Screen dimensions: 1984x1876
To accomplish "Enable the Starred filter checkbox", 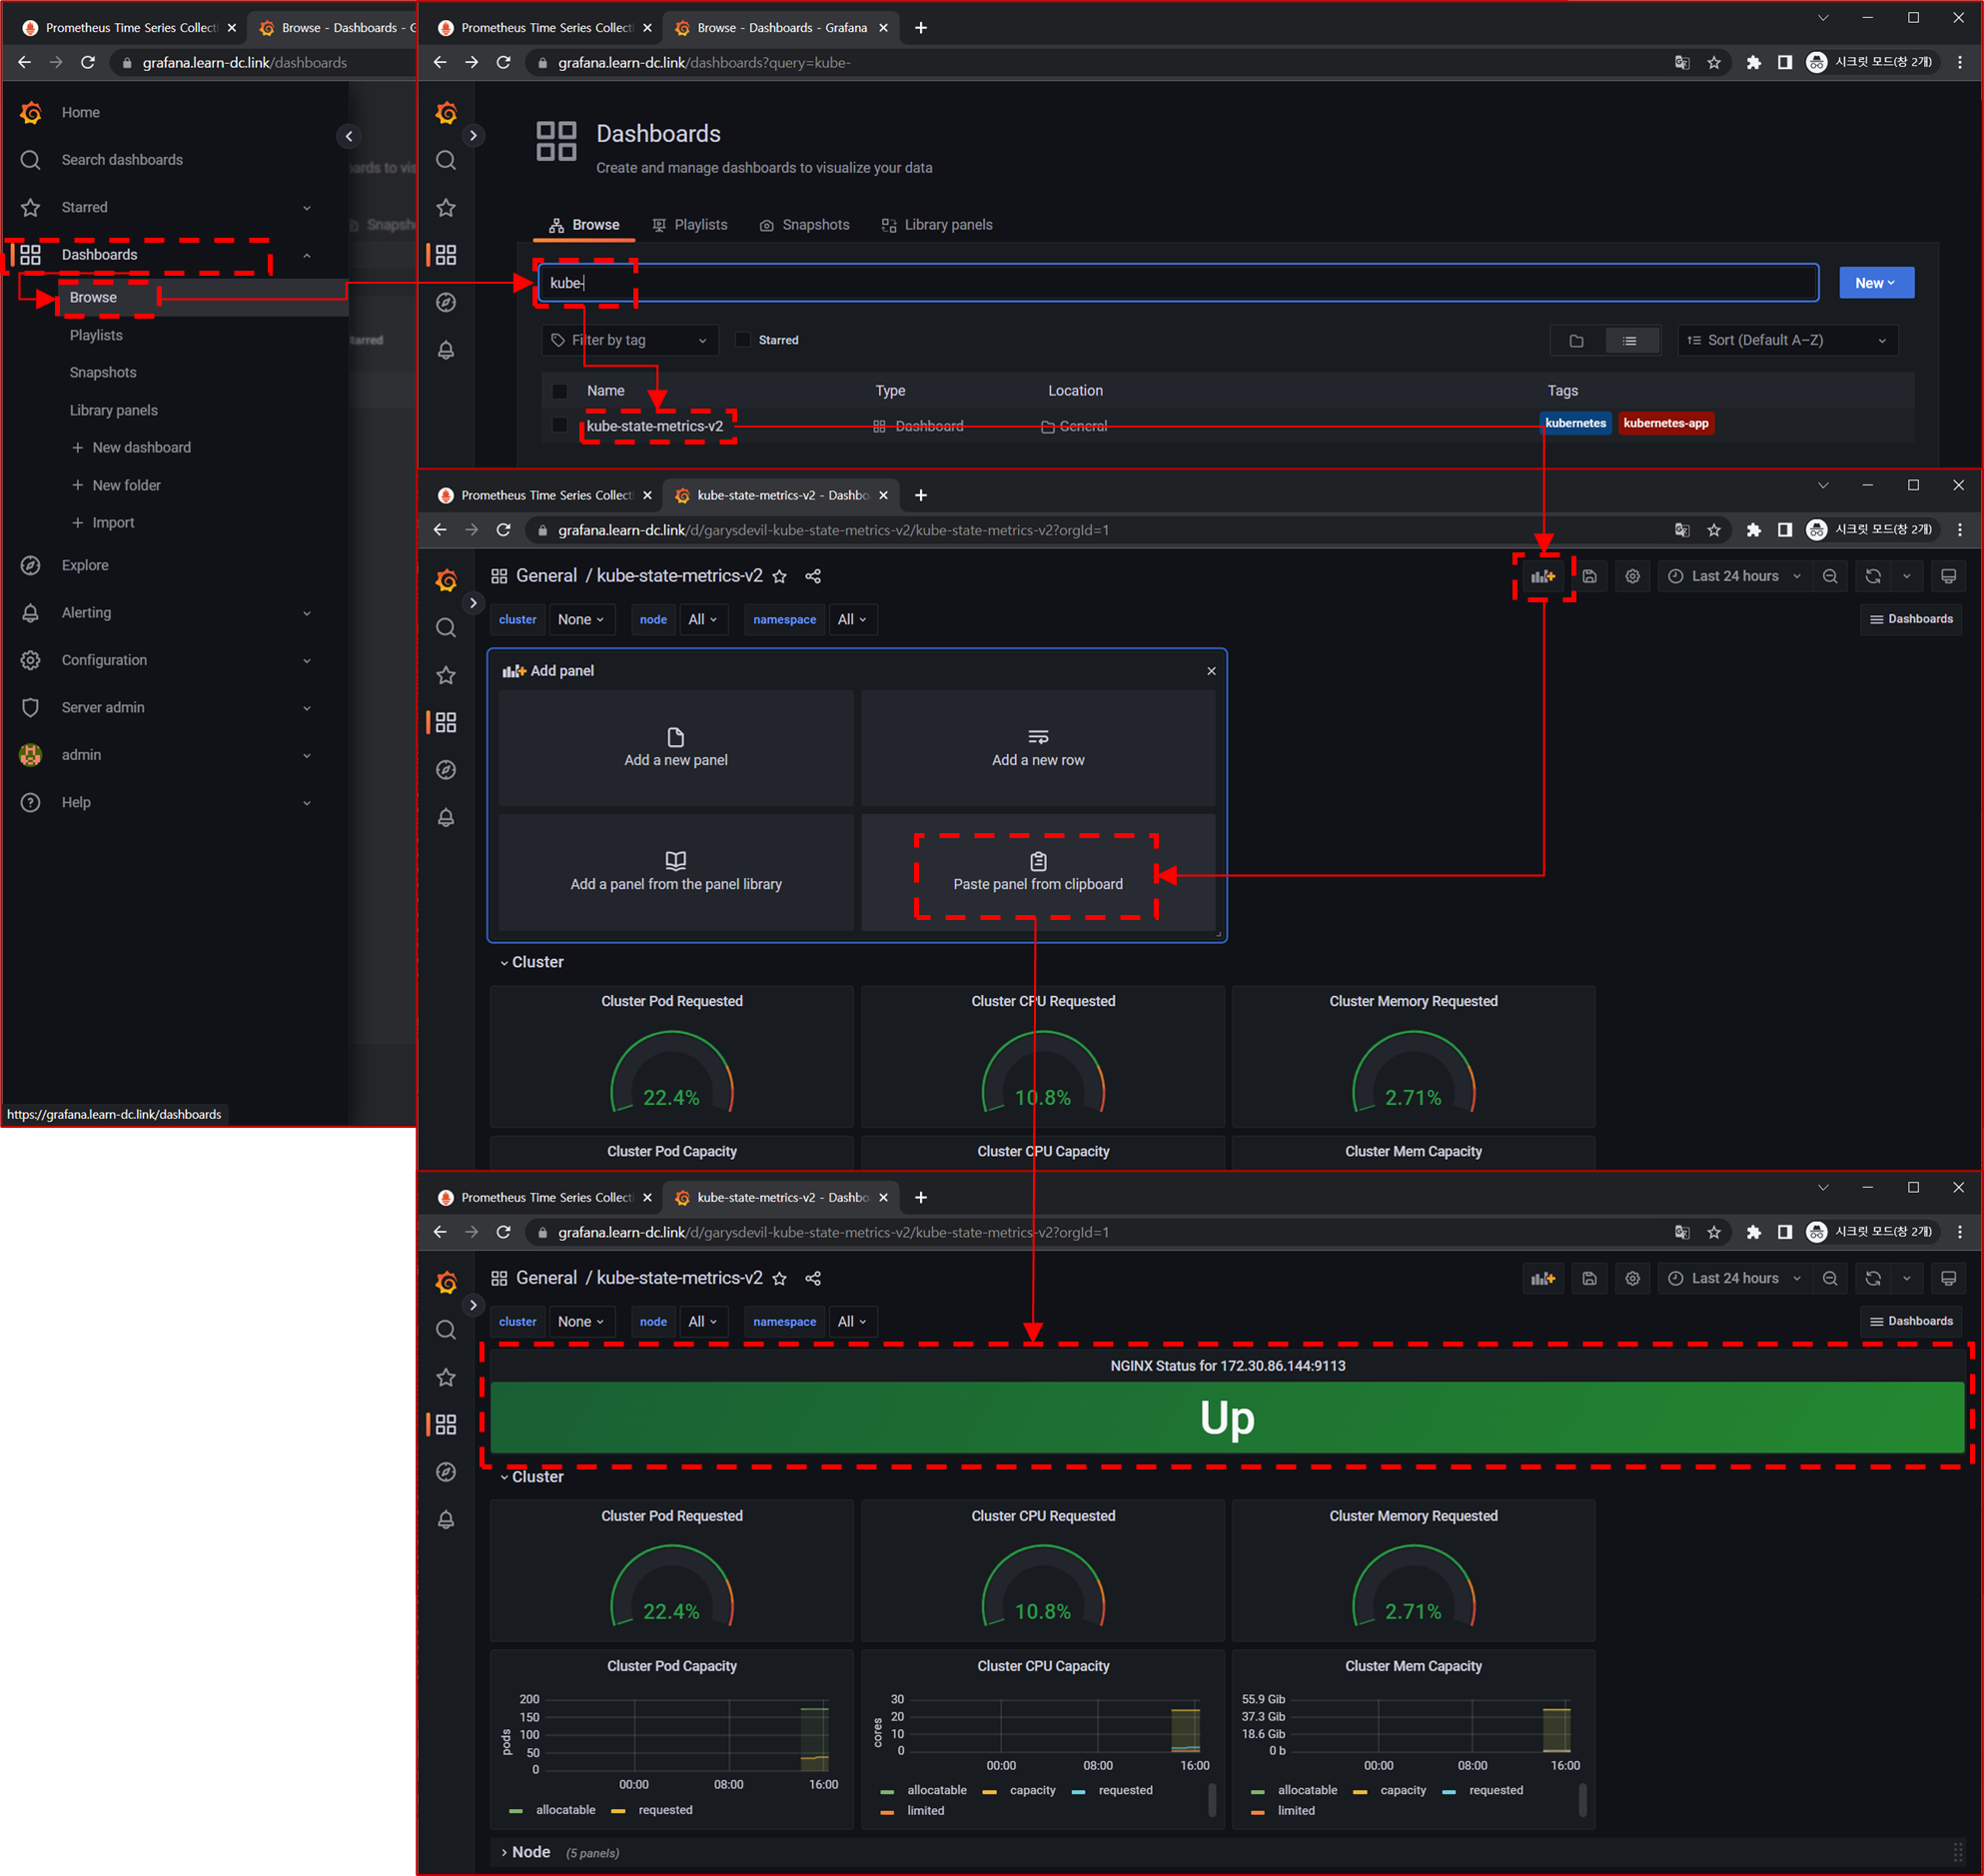I will pos(744,340).
